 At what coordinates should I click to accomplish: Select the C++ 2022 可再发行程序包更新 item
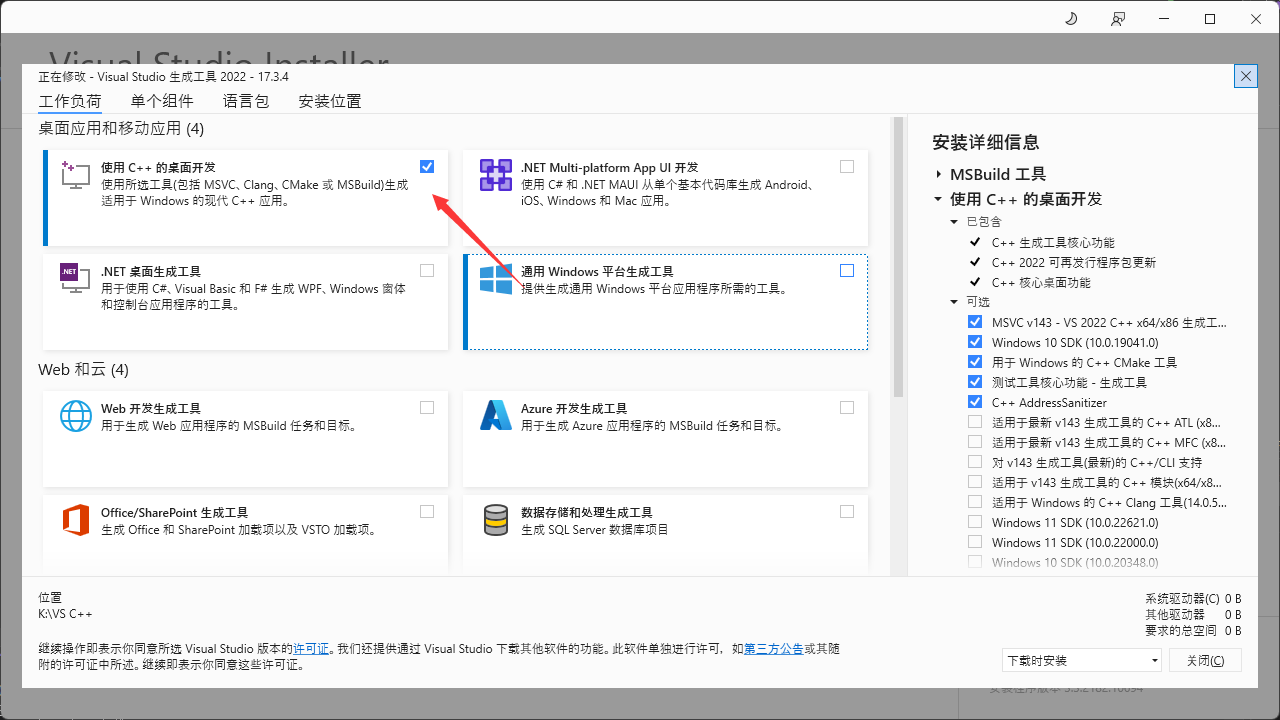1074,262
